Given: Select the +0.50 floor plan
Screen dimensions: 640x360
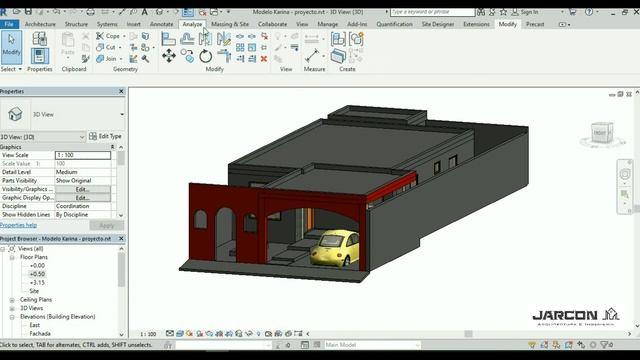Looking at the screenshot, I should pyautogui.click(x=37, y=274).
